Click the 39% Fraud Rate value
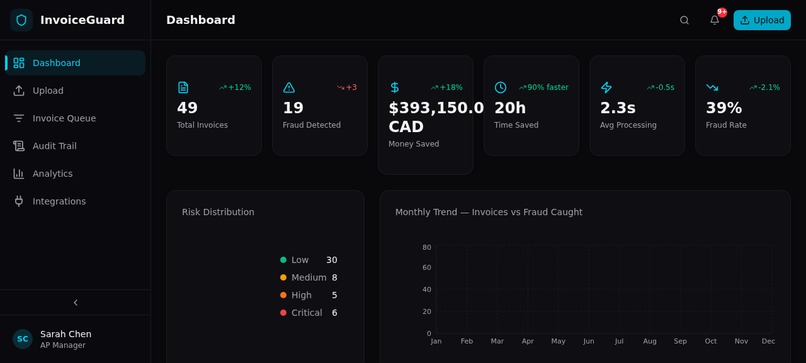The width and height of the screenshot is (806, 363). [x=724, y=108]
